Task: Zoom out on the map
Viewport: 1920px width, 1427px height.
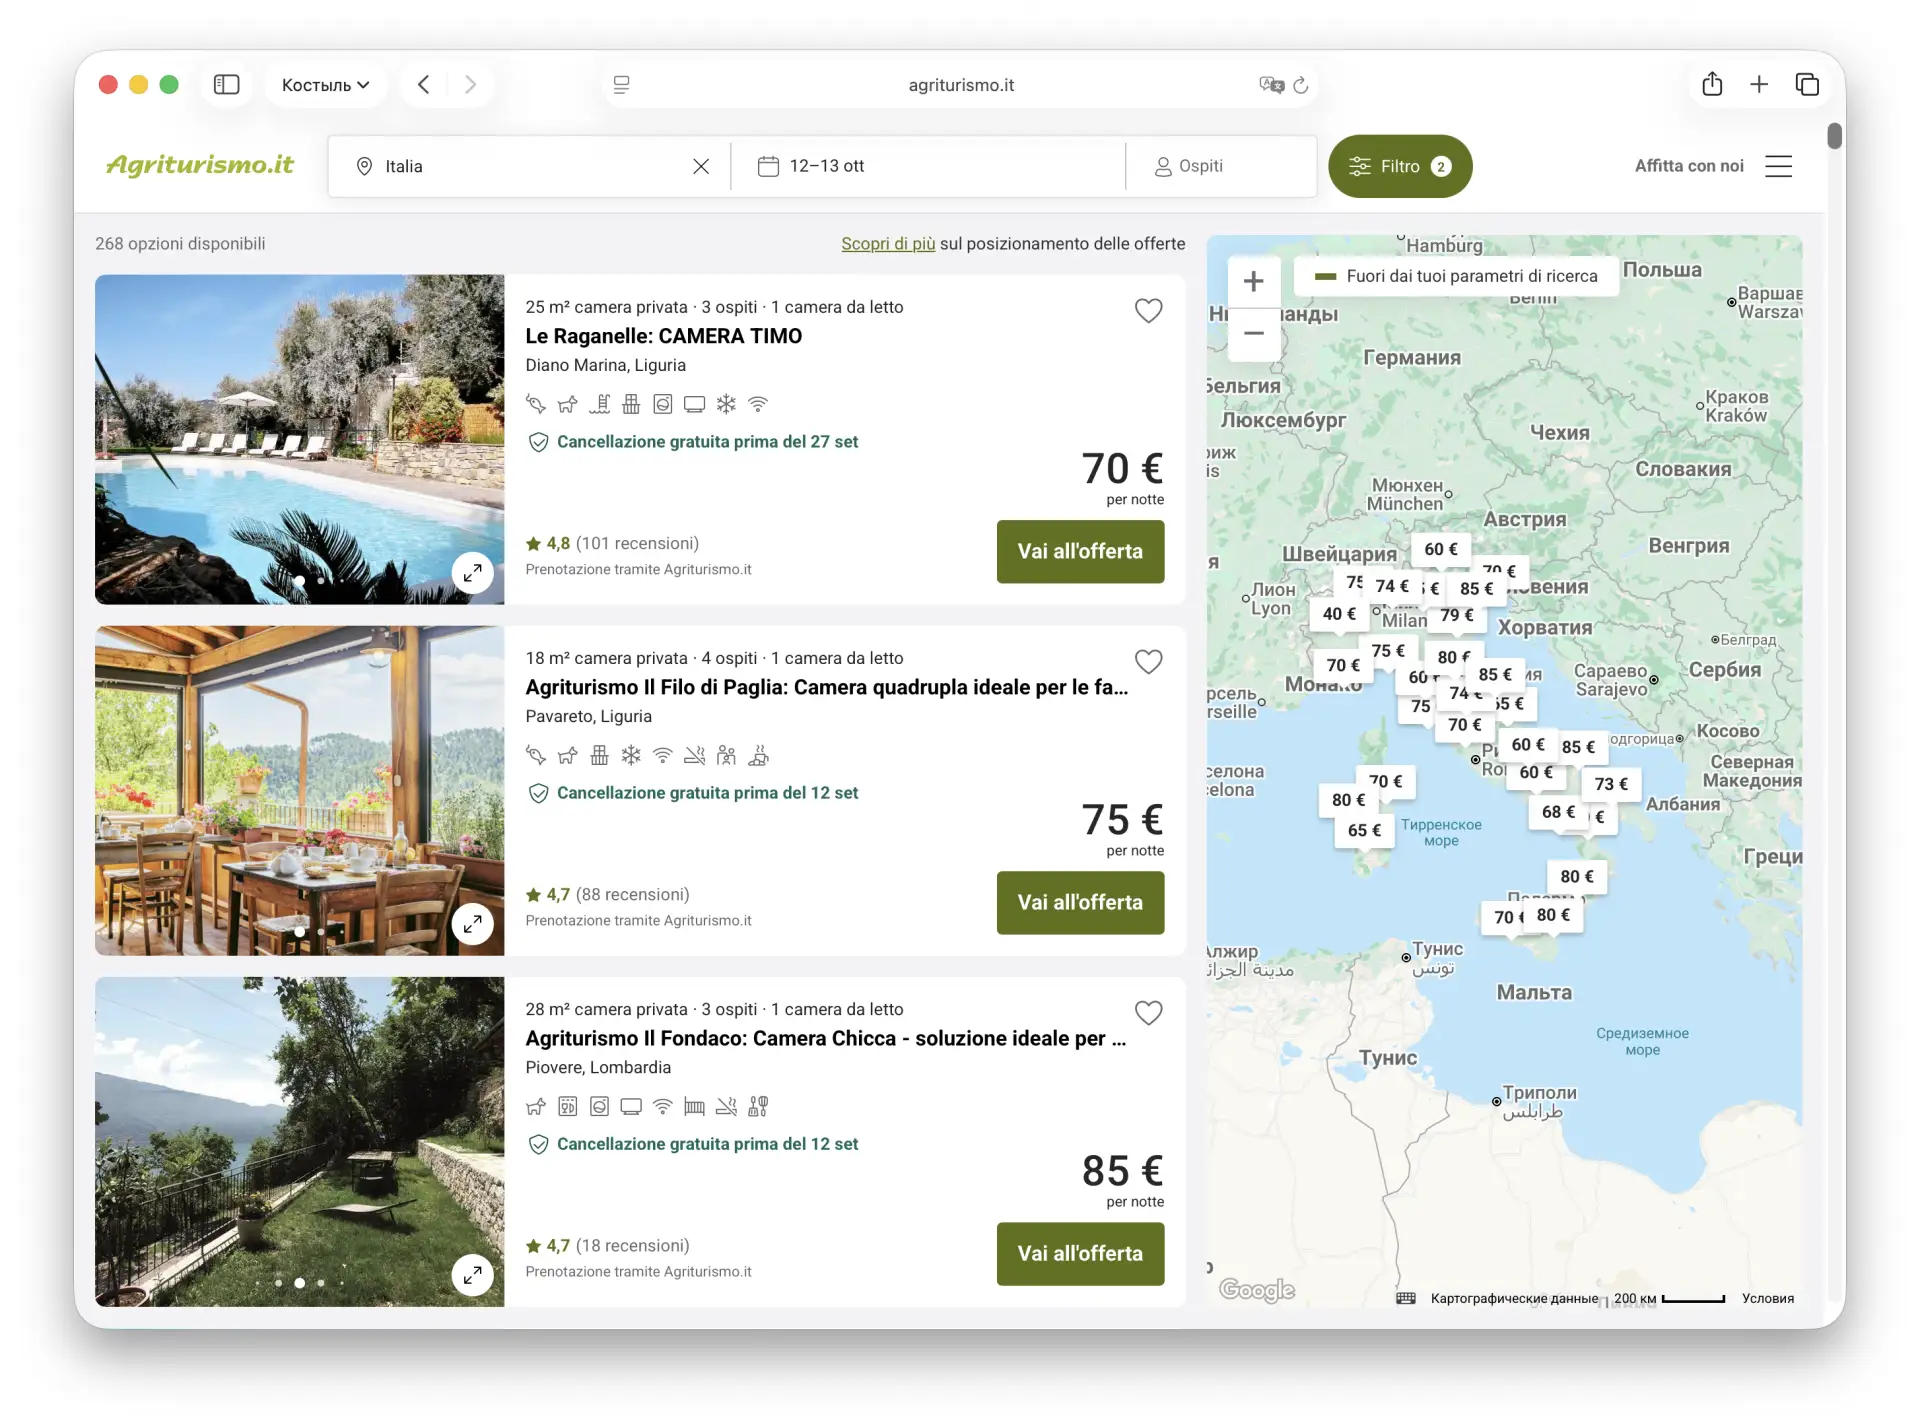Action: point(1253,334)
